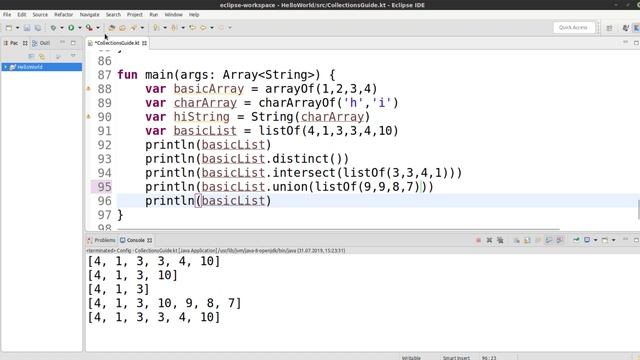
Task: Open the Navigate menu
Action: (89, 14)
